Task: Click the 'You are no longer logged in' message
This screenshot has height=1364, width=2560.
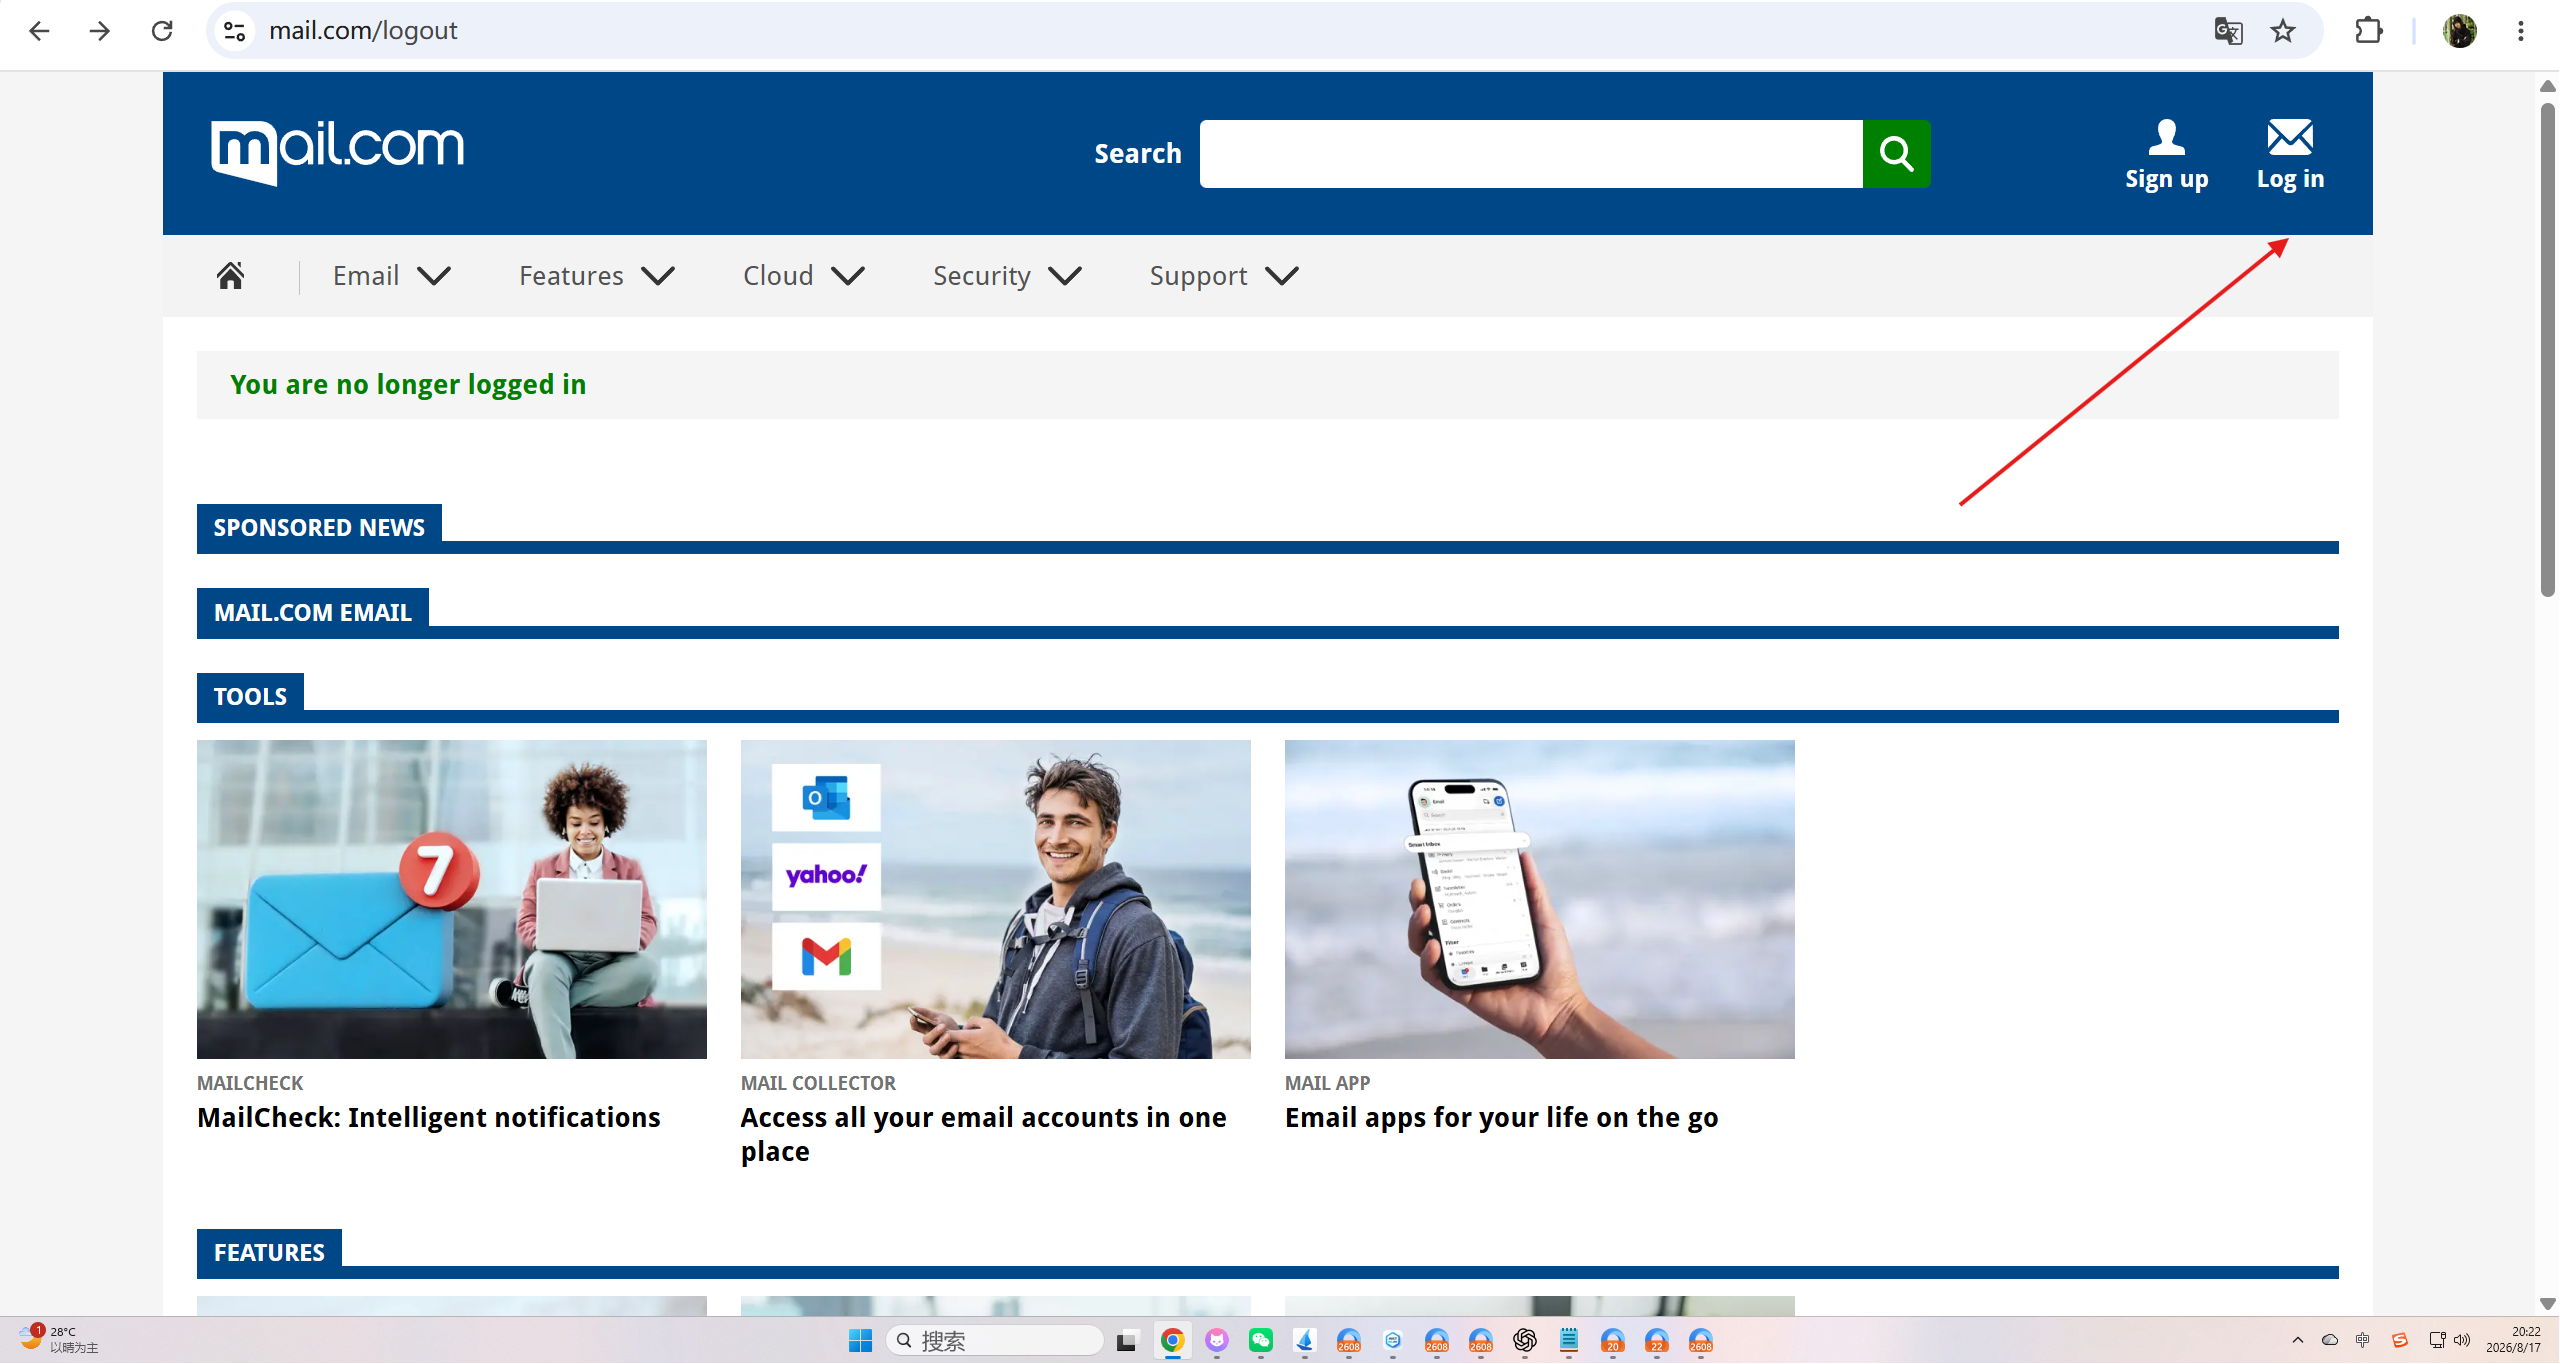Action: tap(408, 384)
